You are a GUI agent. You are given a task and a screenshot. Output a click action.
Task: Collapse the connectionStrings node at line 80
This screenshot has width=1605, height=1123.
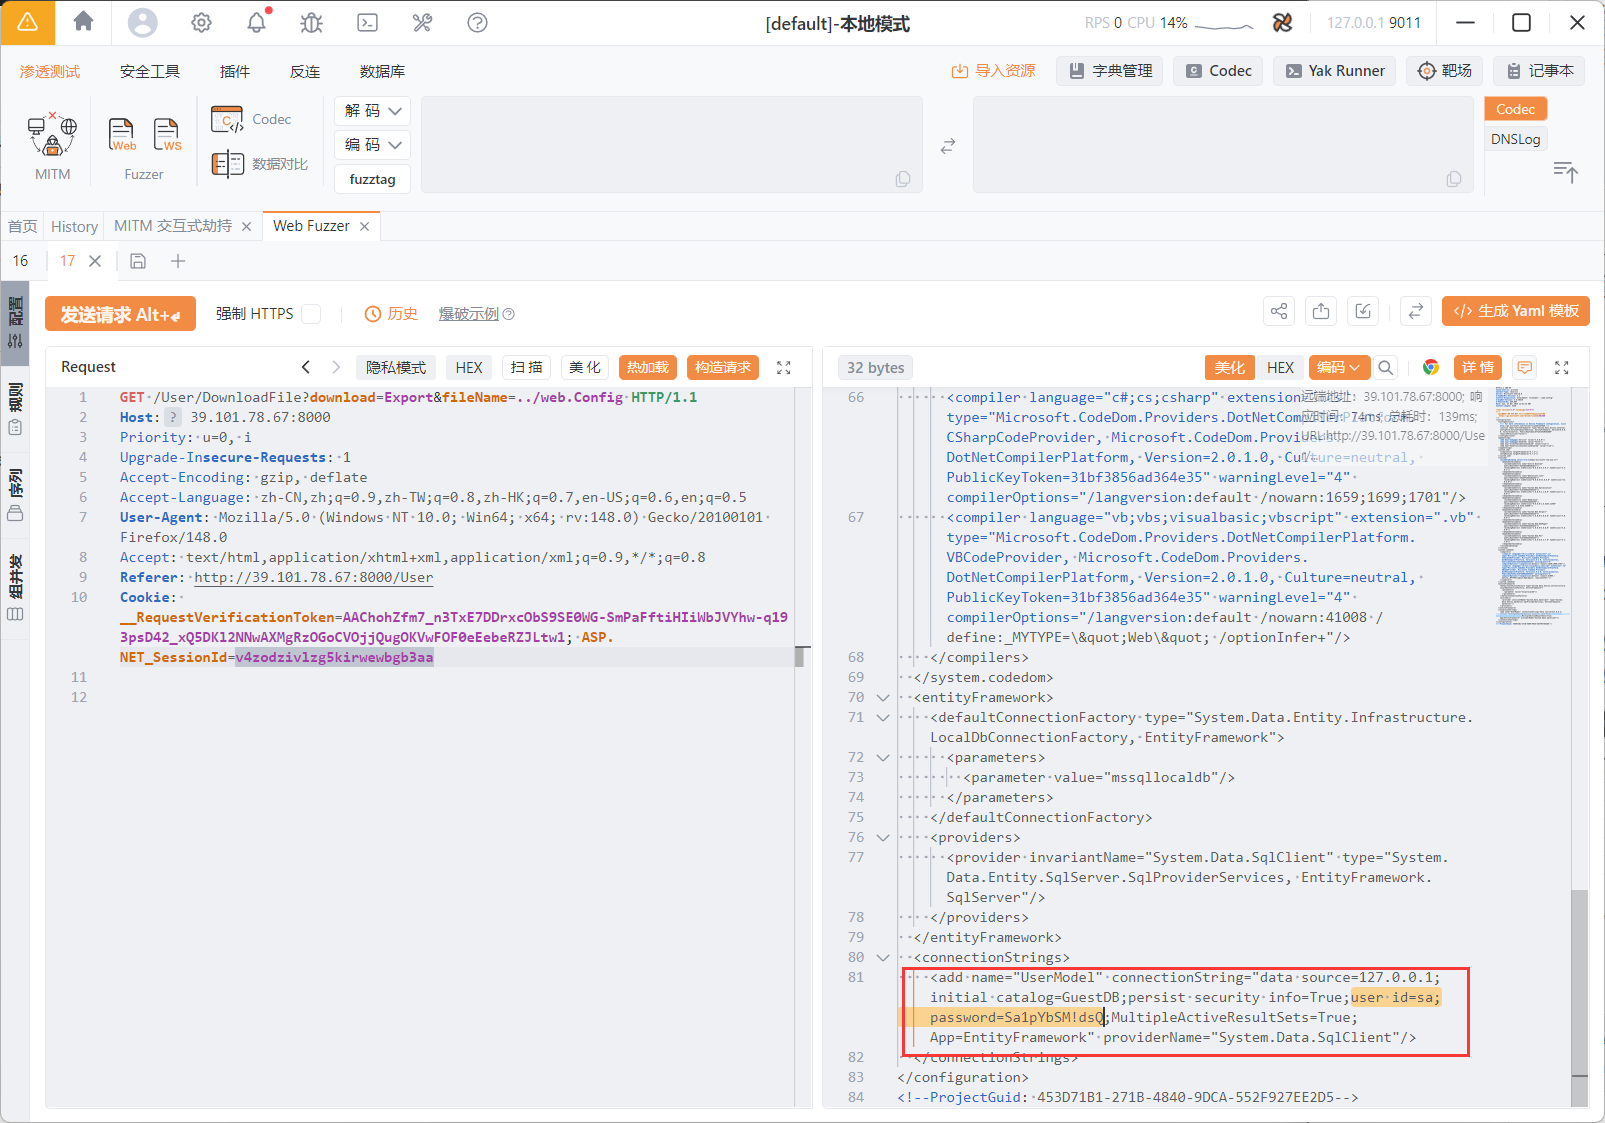[882, 957]
